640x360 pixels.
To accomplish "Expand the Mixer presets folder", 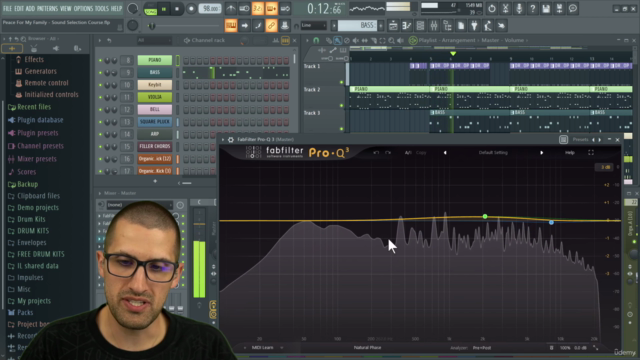I will tap(37, 159).
